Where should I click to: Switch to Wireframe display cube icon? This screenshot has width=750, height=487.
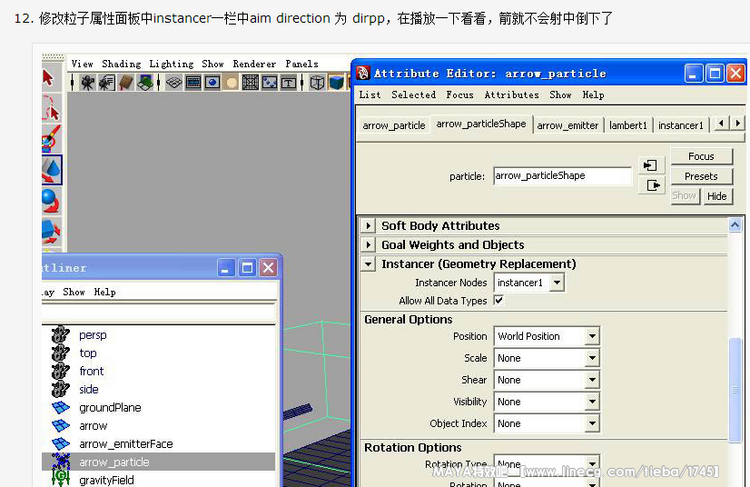[317, 83]
